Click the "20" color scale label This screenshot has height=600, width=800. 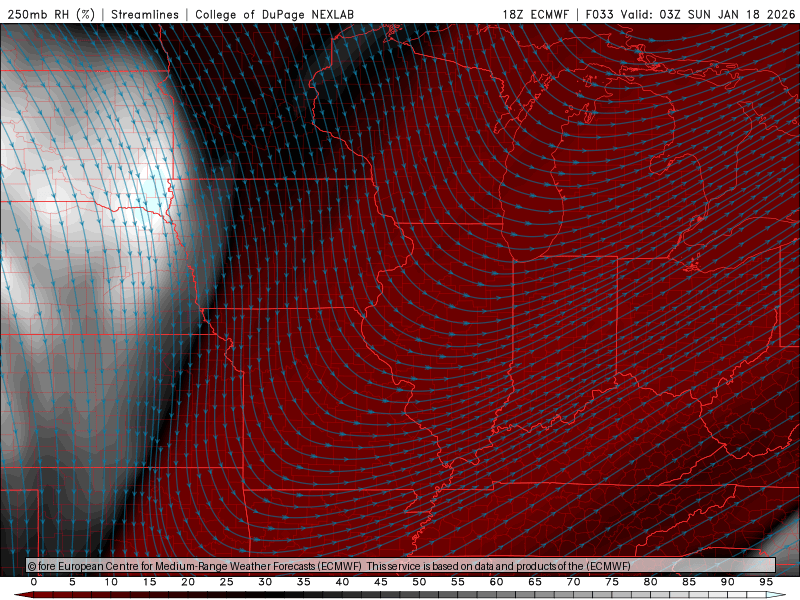click(188, 582)
